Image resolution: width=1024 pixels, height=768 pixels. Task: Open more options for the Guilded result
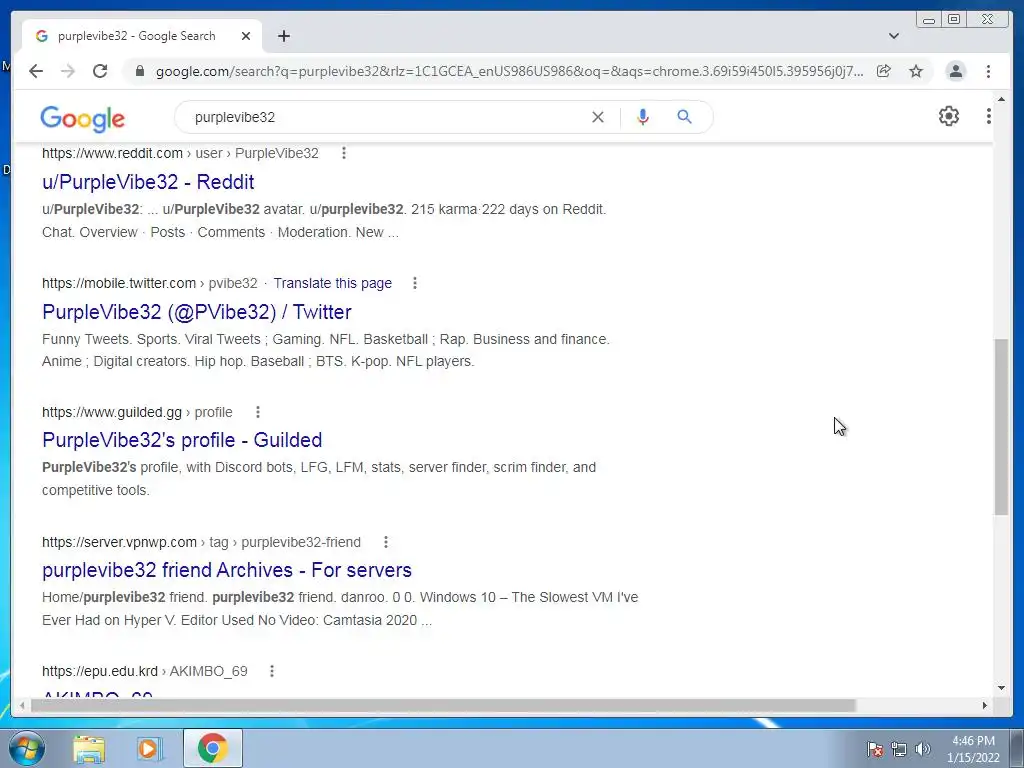(x=258, y=412)
